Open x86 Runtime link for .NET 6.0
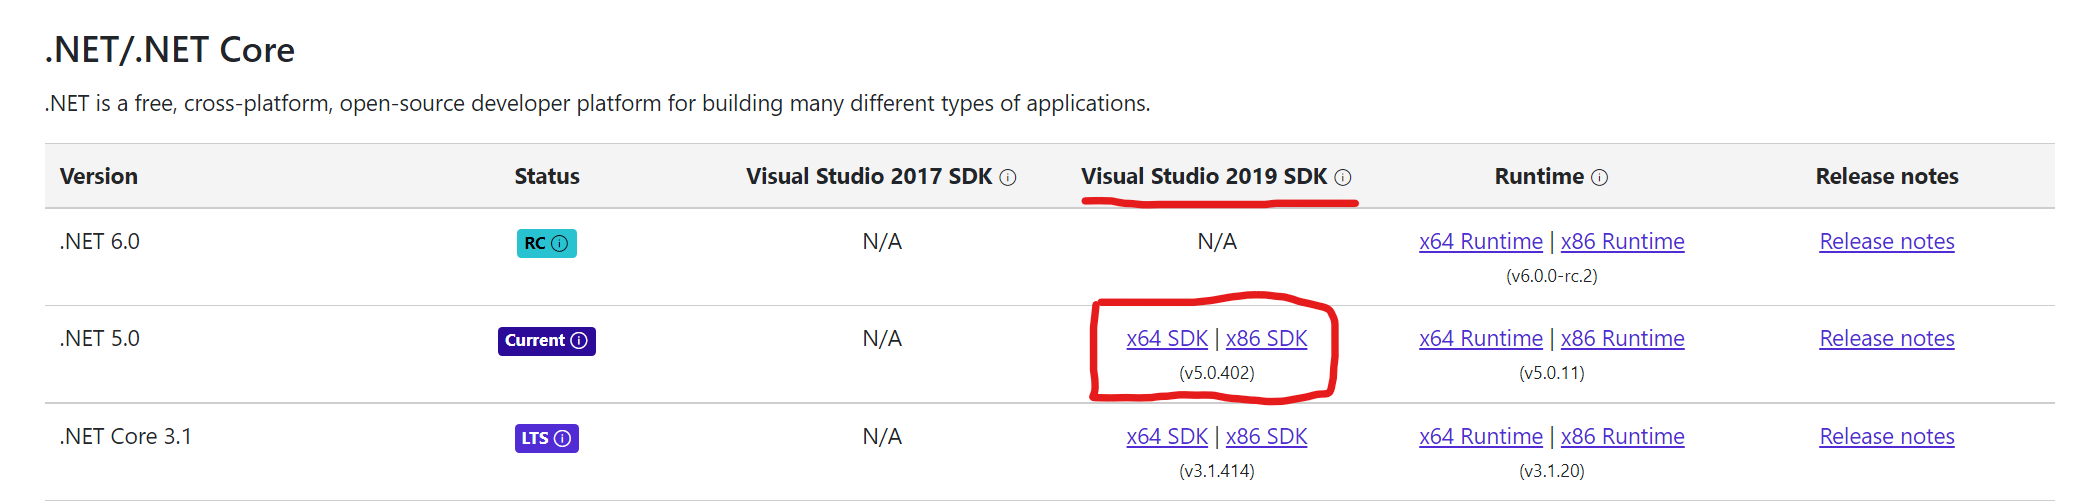This screenshot has width=2077, height=504. [1622, 241]
